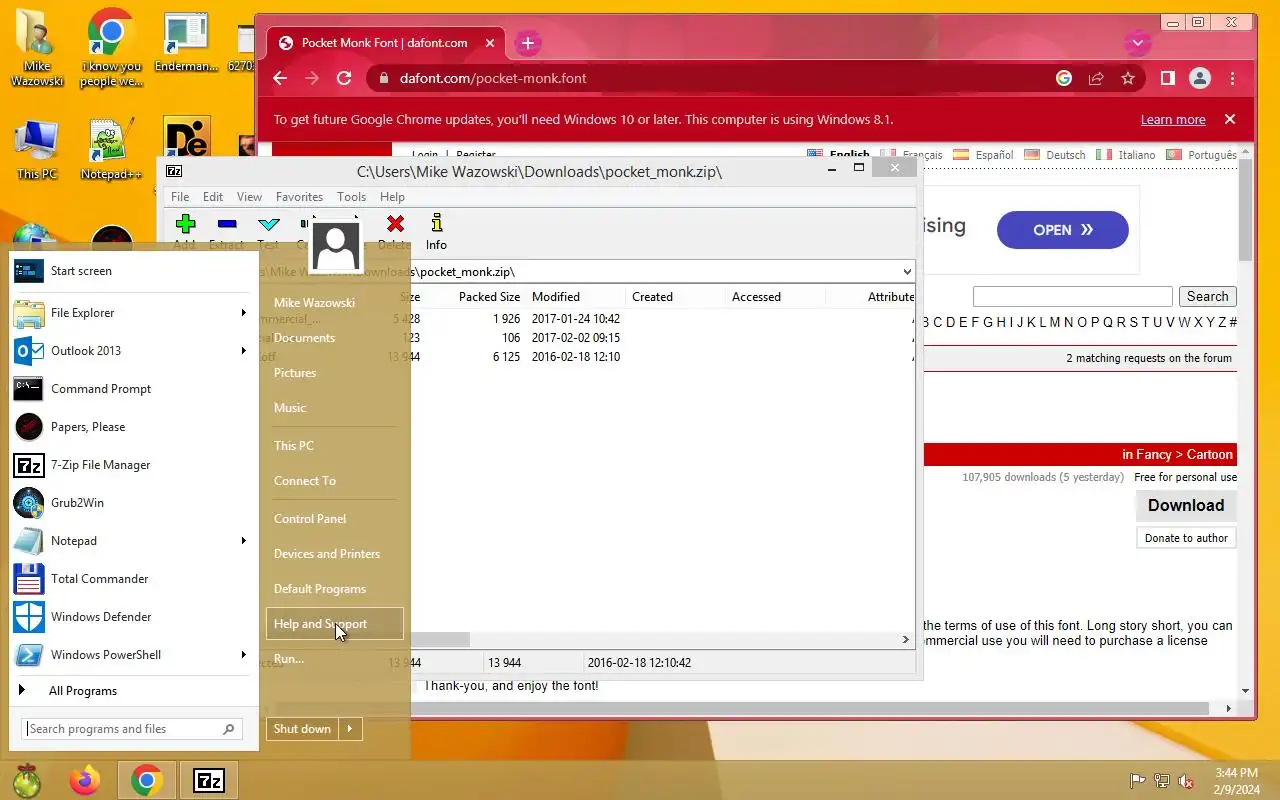Expand Notepad submenu arrow
Image resolution: width=1280 pixels, height=800 pixels.
pos(243,541)
